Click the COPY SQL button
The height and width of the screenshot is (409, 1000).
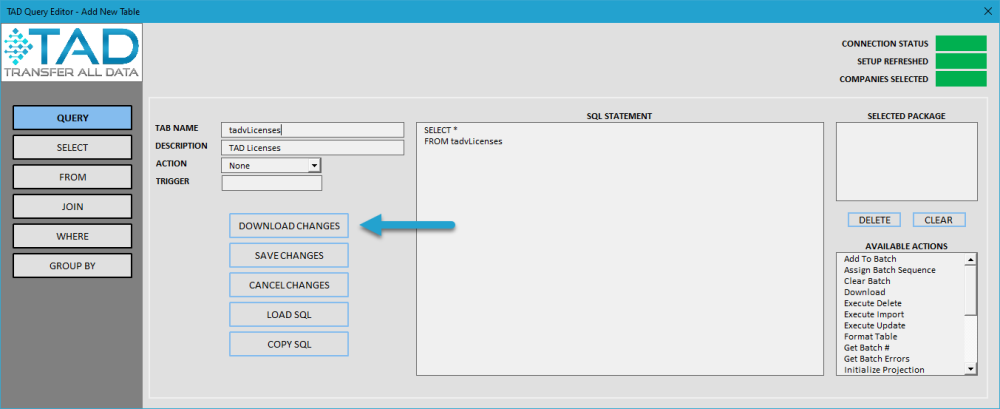point(289,344)
